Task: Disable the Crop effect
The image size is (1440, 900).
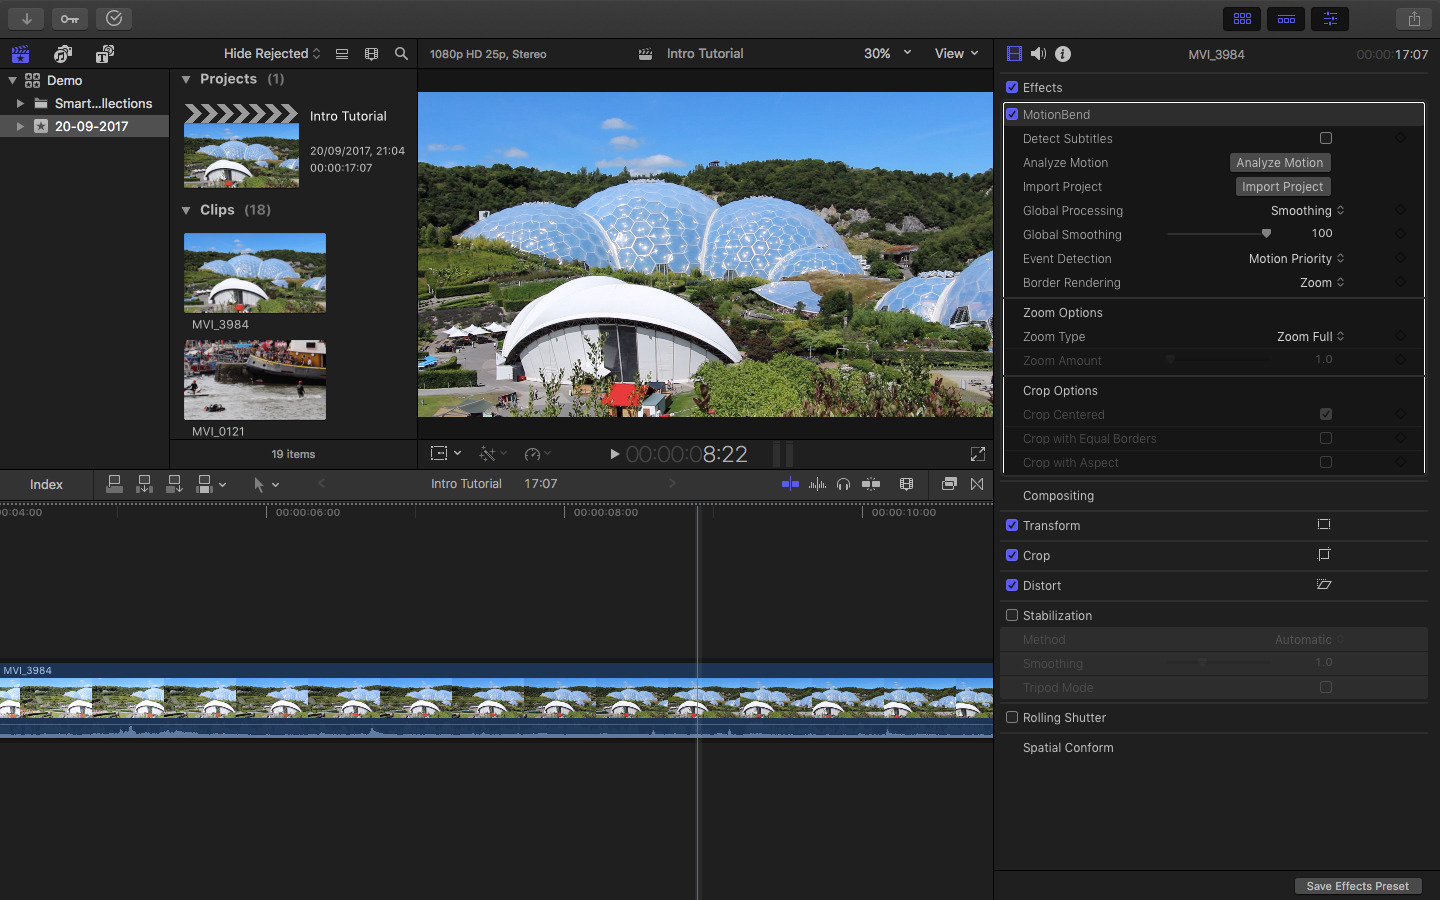Action: [x=1012, y=555]
